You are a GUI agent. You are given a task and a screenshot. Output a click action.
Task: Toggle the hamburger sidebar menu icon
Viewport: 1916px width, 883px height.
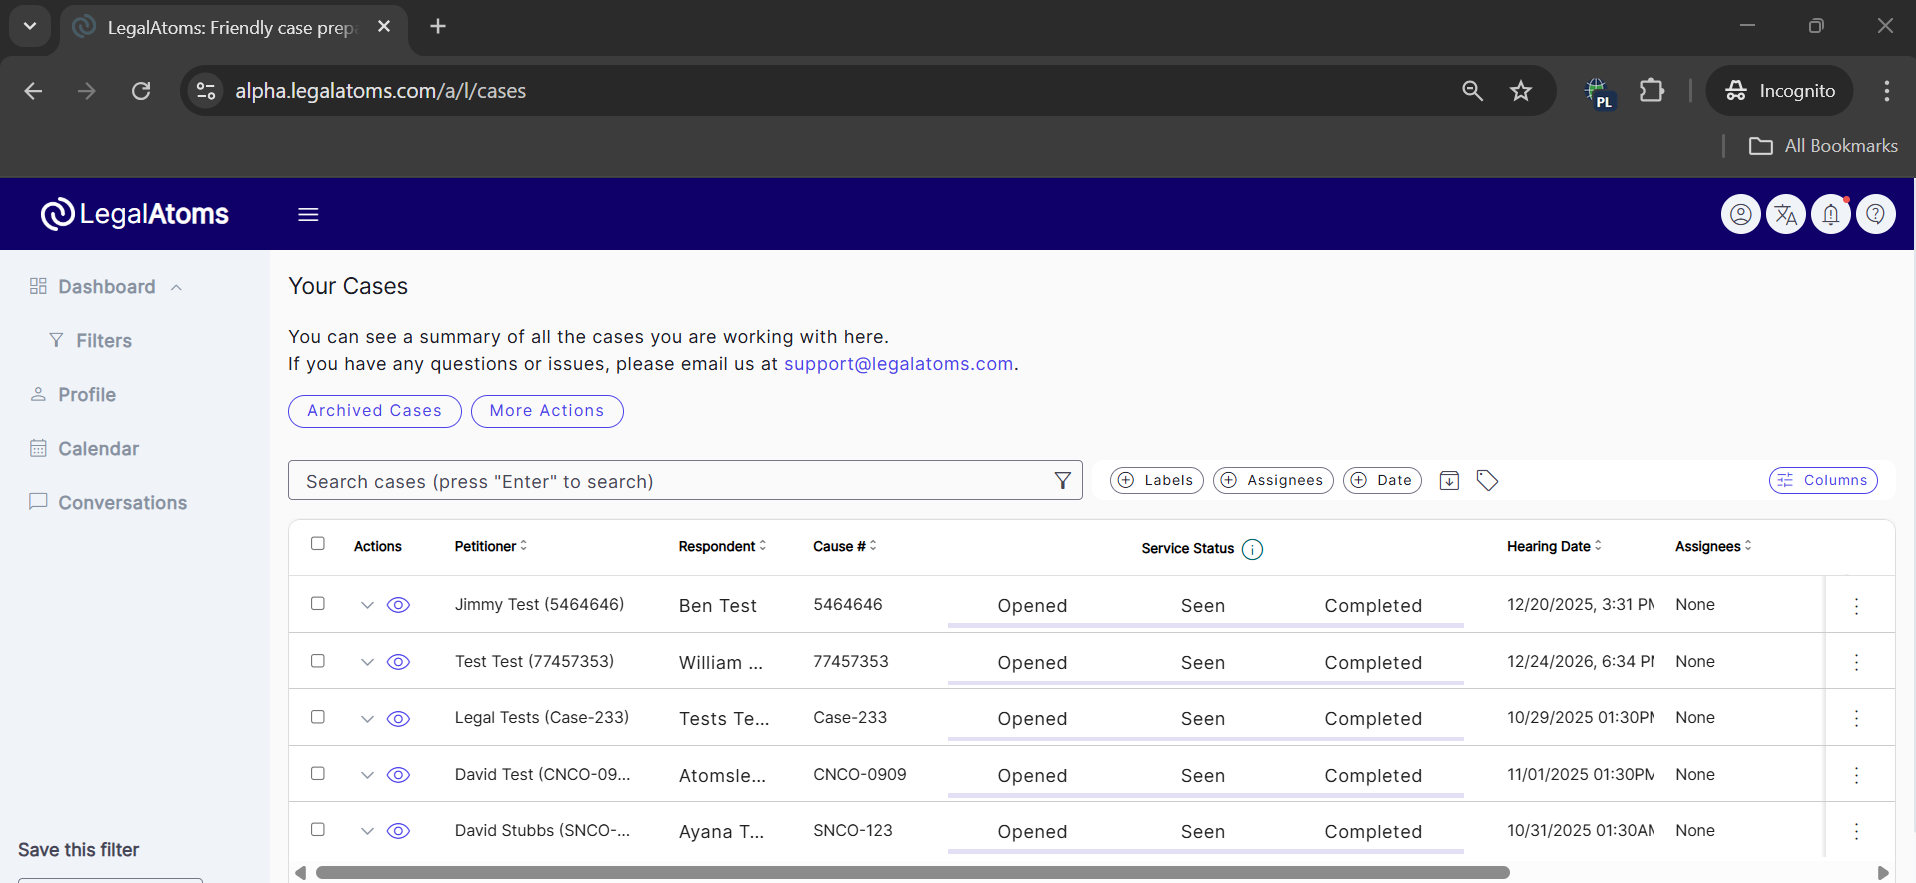(x=308, y=215)
